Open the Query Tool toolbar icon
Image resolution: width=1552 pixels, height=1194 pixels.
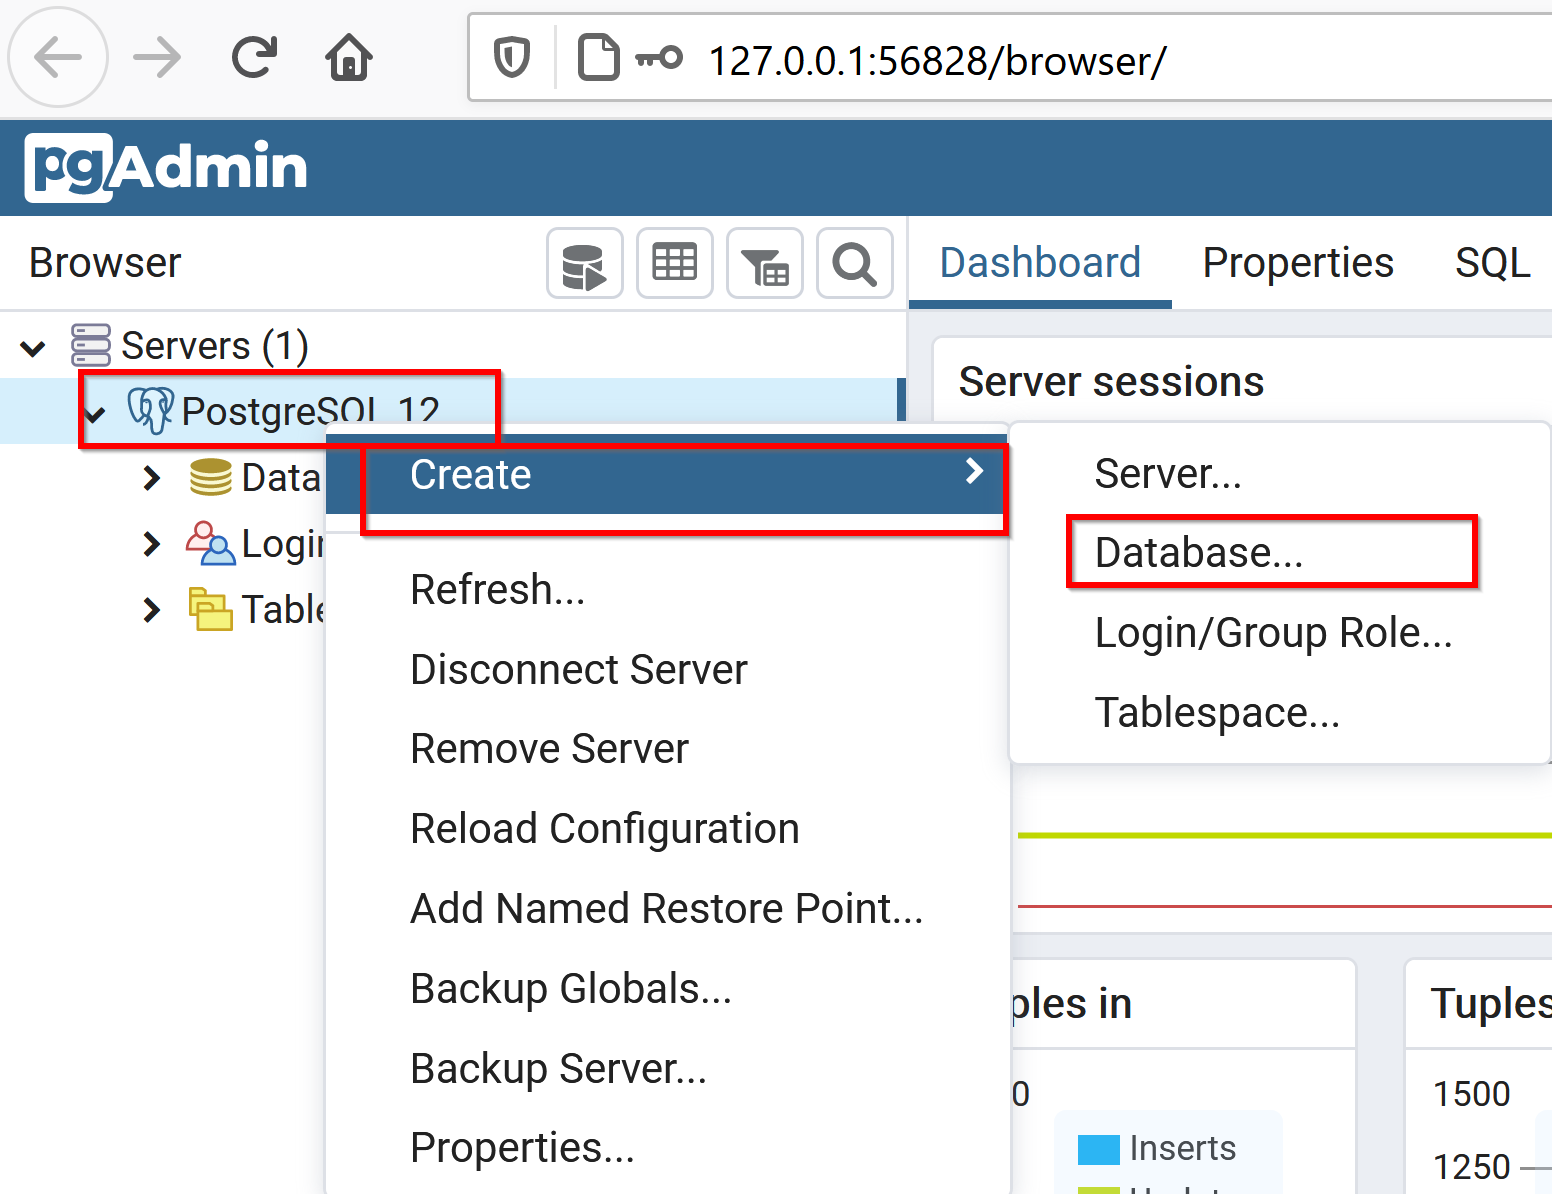[585, 264]
